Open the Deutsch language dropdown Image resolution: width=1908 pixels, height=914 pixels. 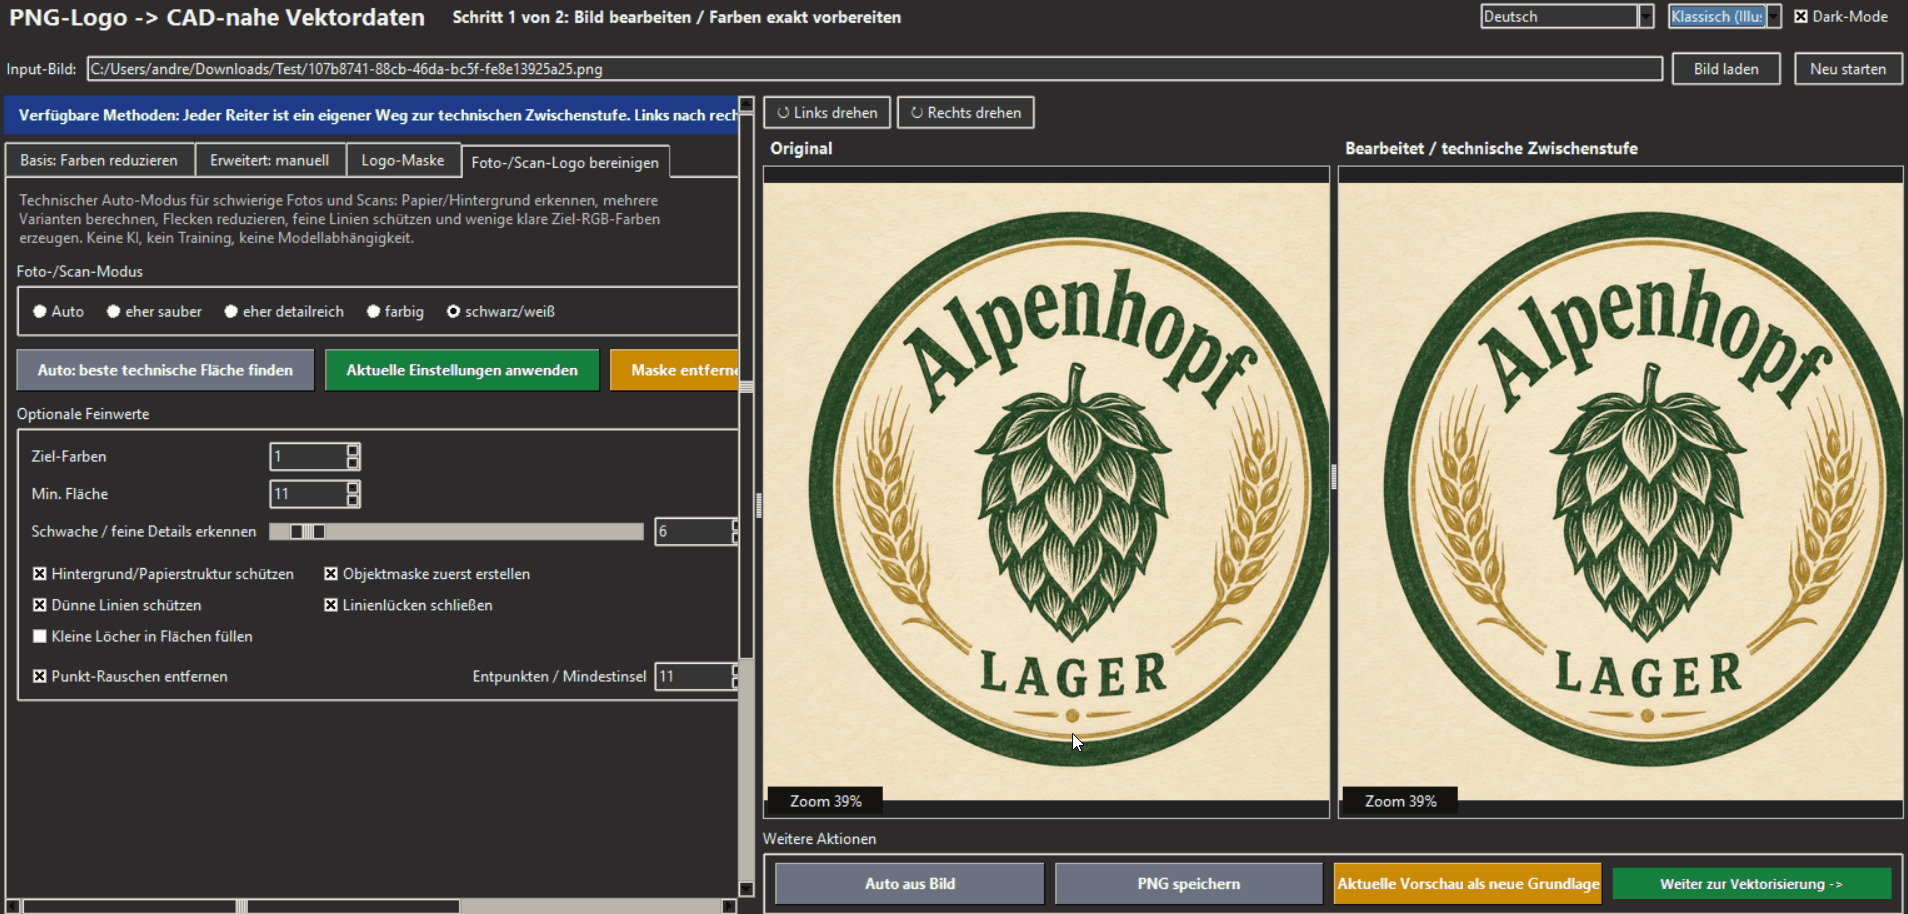[x=1567, y=16]
